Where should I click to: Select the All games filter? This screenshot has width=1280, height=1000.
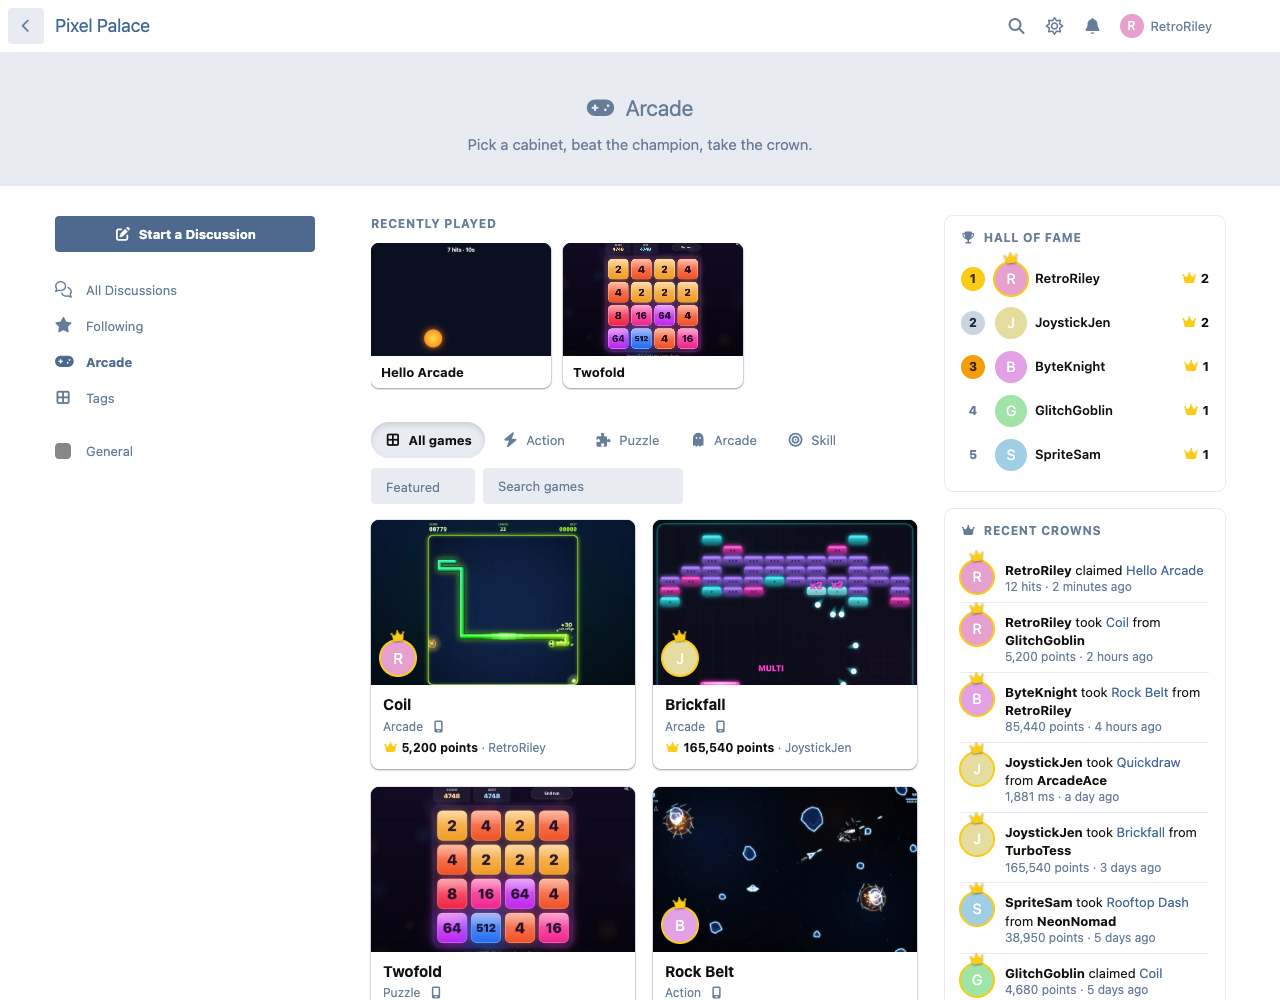[x=428, y=440]
